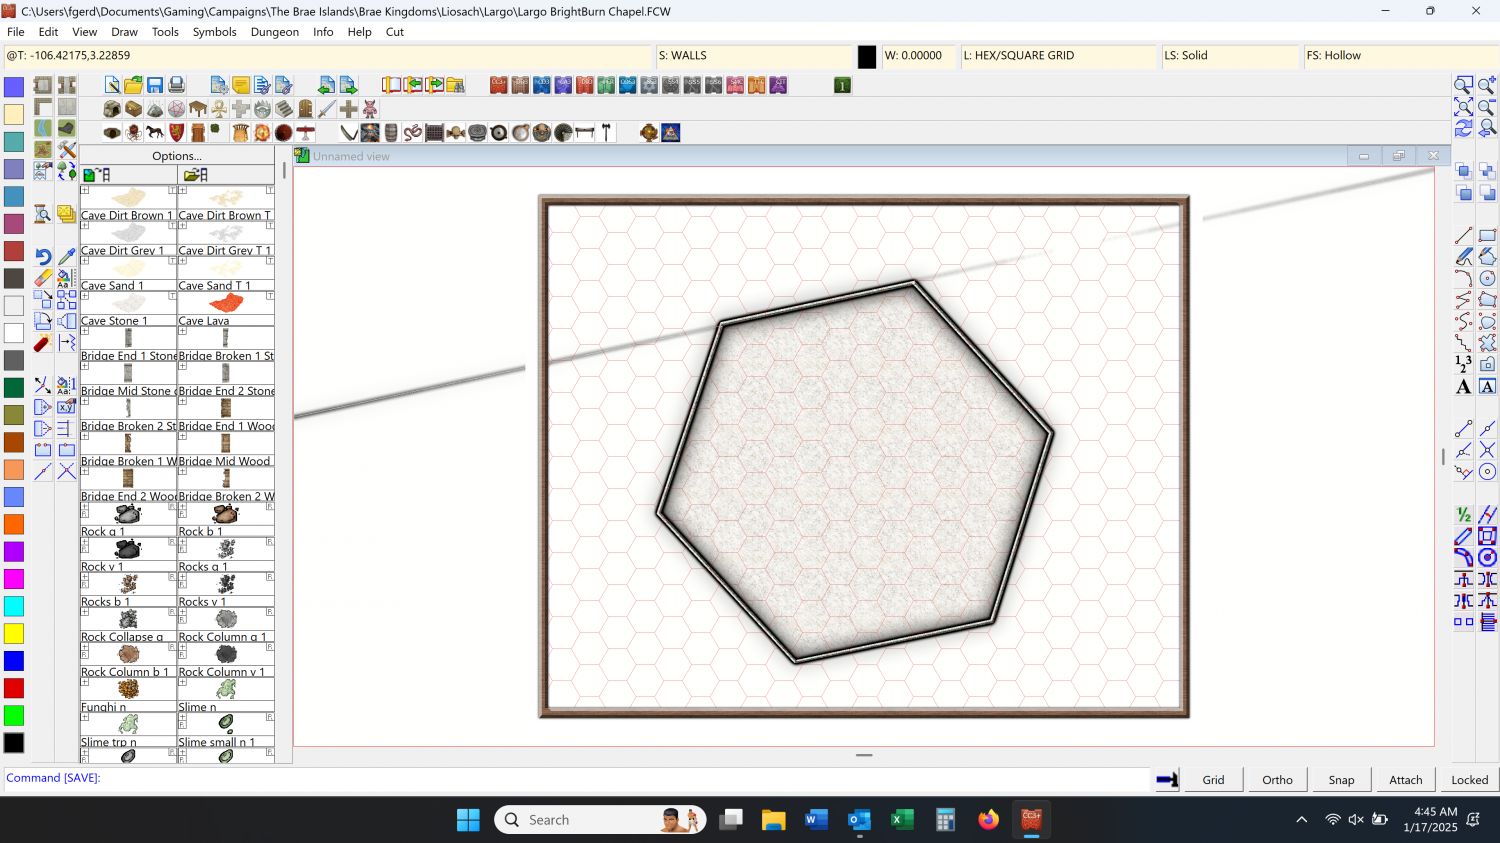Click the green 1 icon in toolbar
Viewport: 1500px width, 843px height.
pyautogui.click(x=842, y=85)
